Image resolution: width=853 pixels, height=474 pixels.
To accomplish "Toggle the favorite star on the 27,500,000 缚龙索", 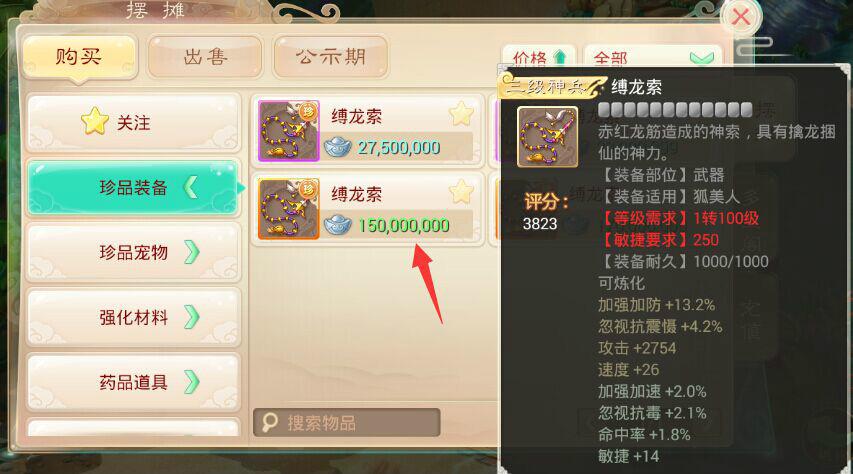I will click(461, 114).
